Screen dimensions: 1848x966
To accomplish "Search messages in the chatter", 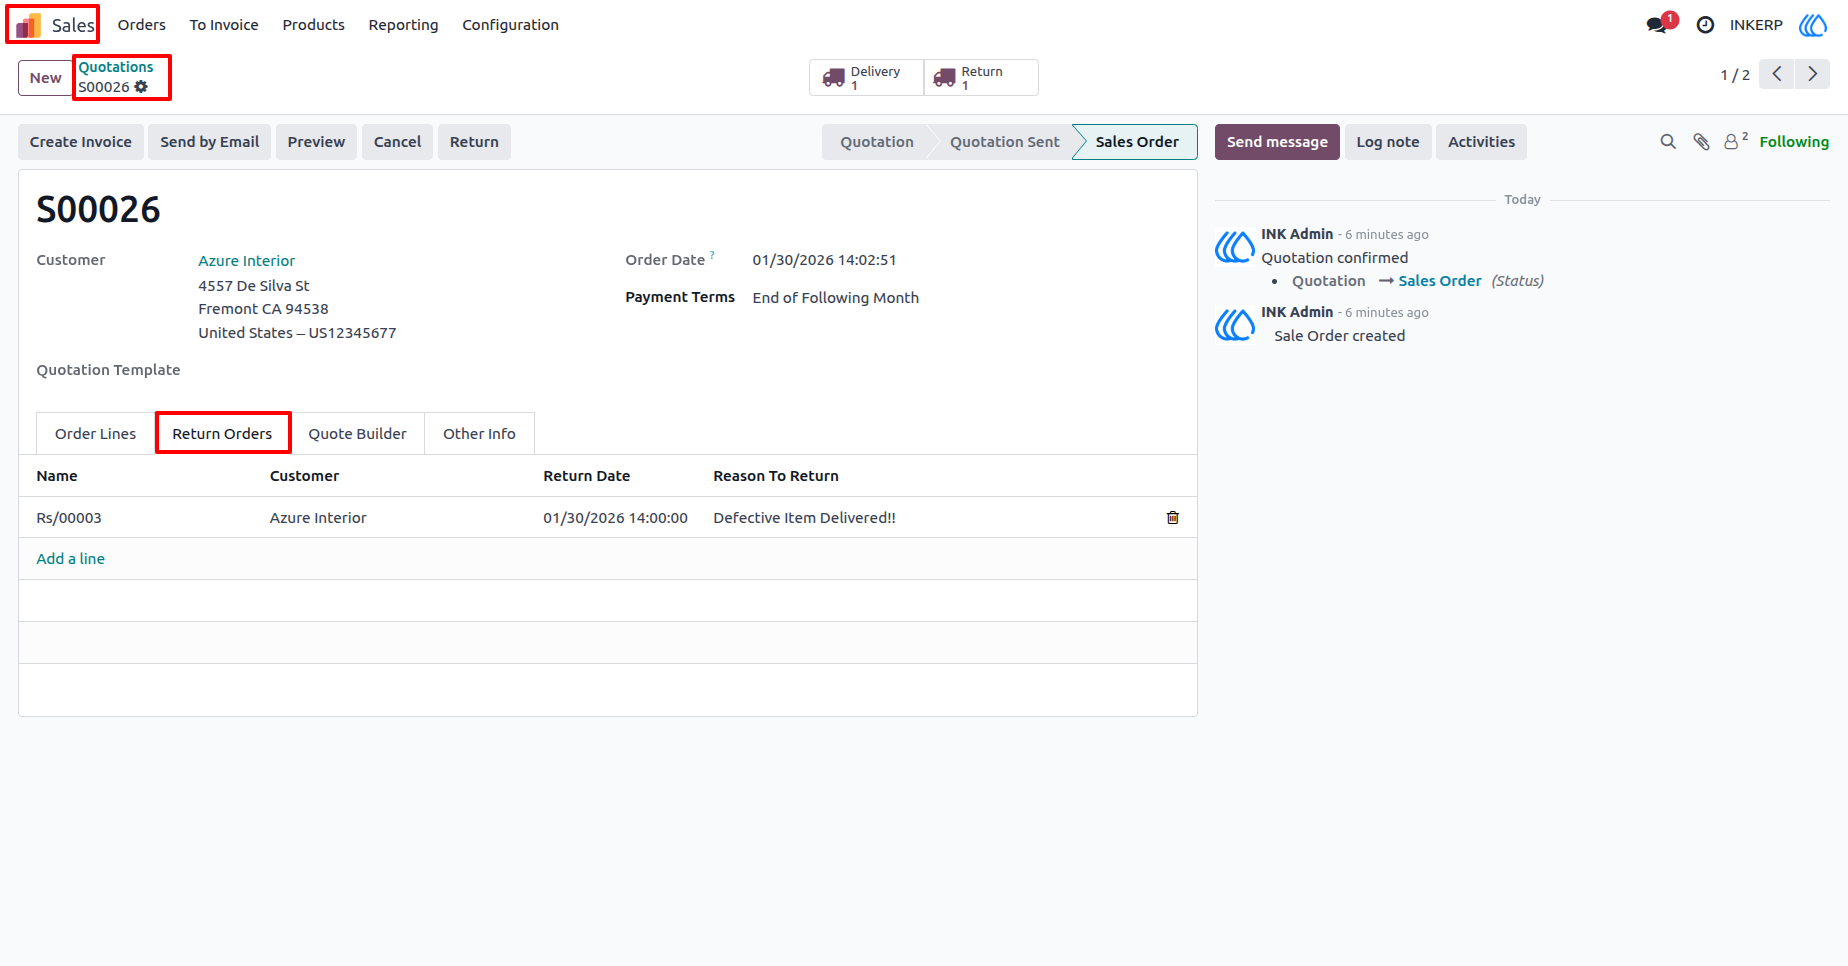I will coord(1668,142).
